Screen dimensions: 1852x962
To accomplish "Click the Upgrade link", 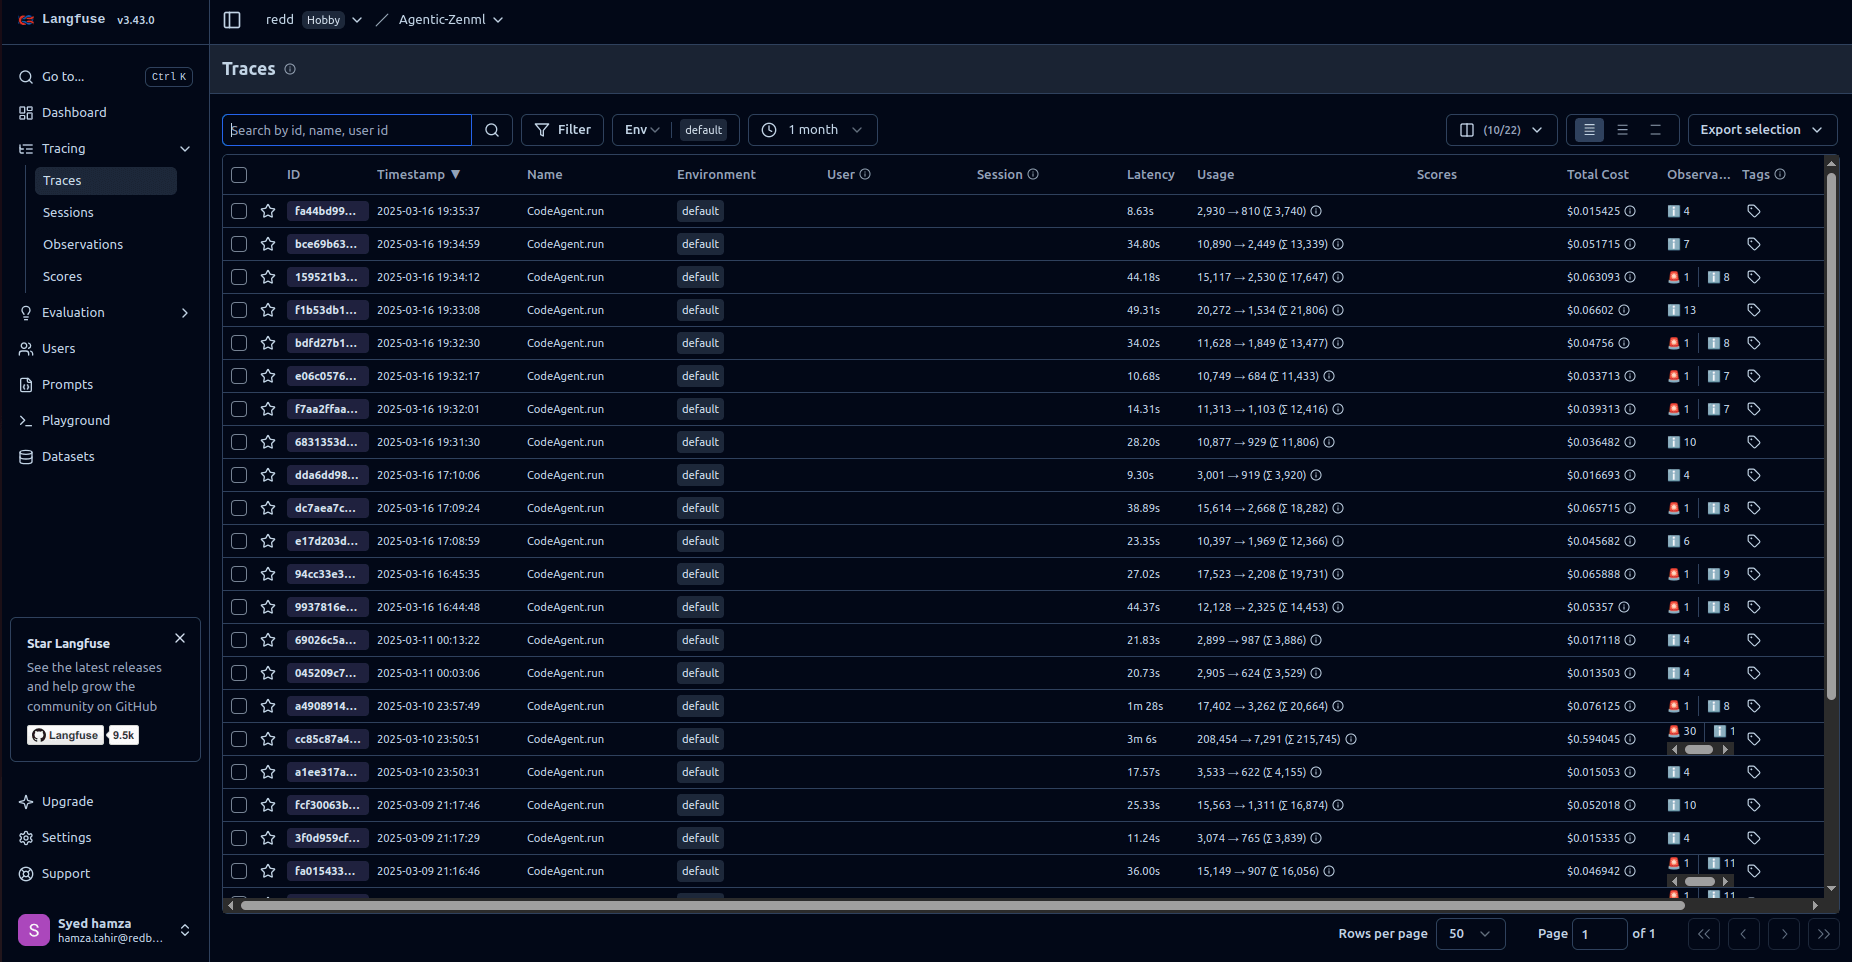I will (67, 802).
